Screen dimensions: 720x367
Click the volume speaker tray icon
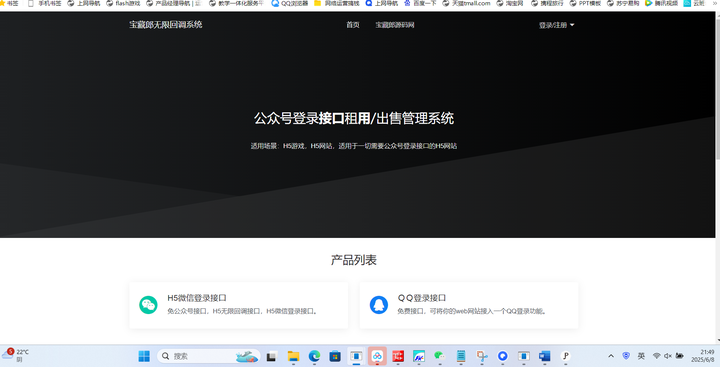click(668, 356)
